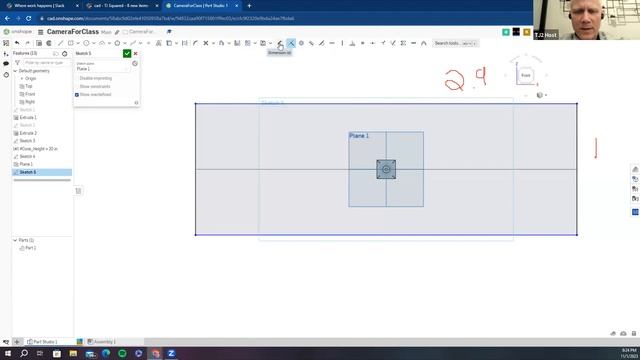Select Sketch 3 in feature list

pyautogui.click(x=27, y=141)
